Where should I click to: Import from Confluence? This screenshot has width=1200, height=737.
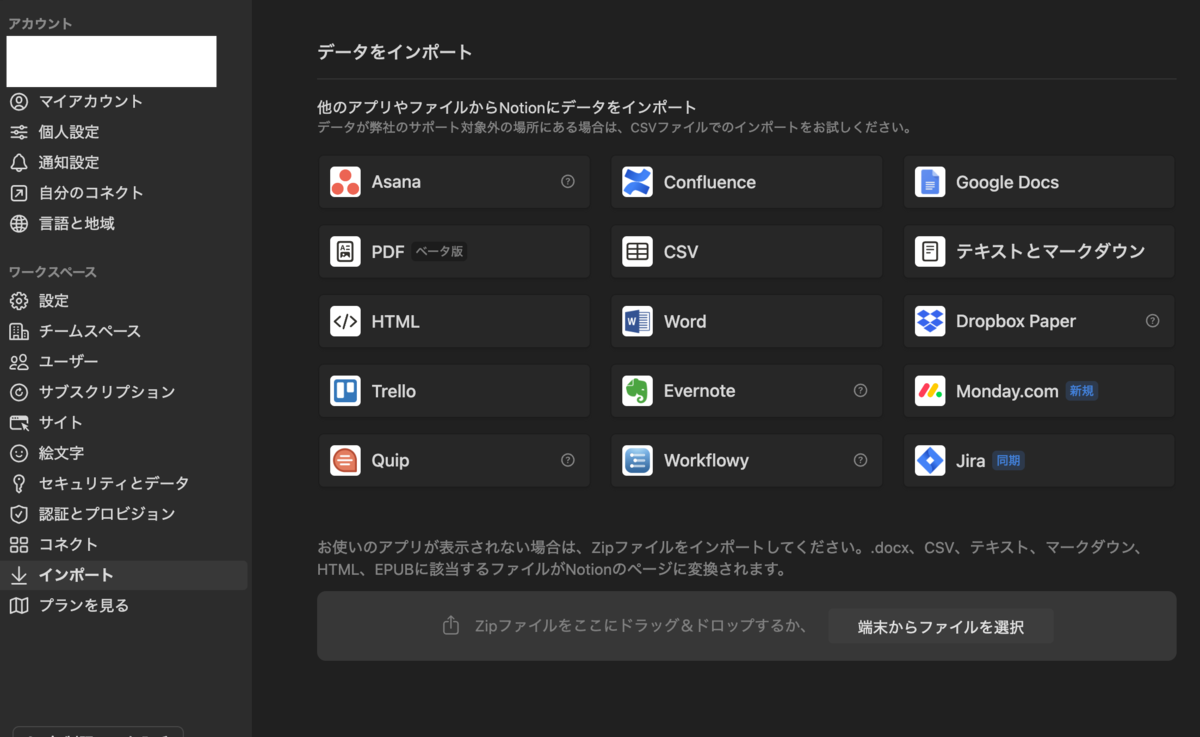tap(747, 182)
